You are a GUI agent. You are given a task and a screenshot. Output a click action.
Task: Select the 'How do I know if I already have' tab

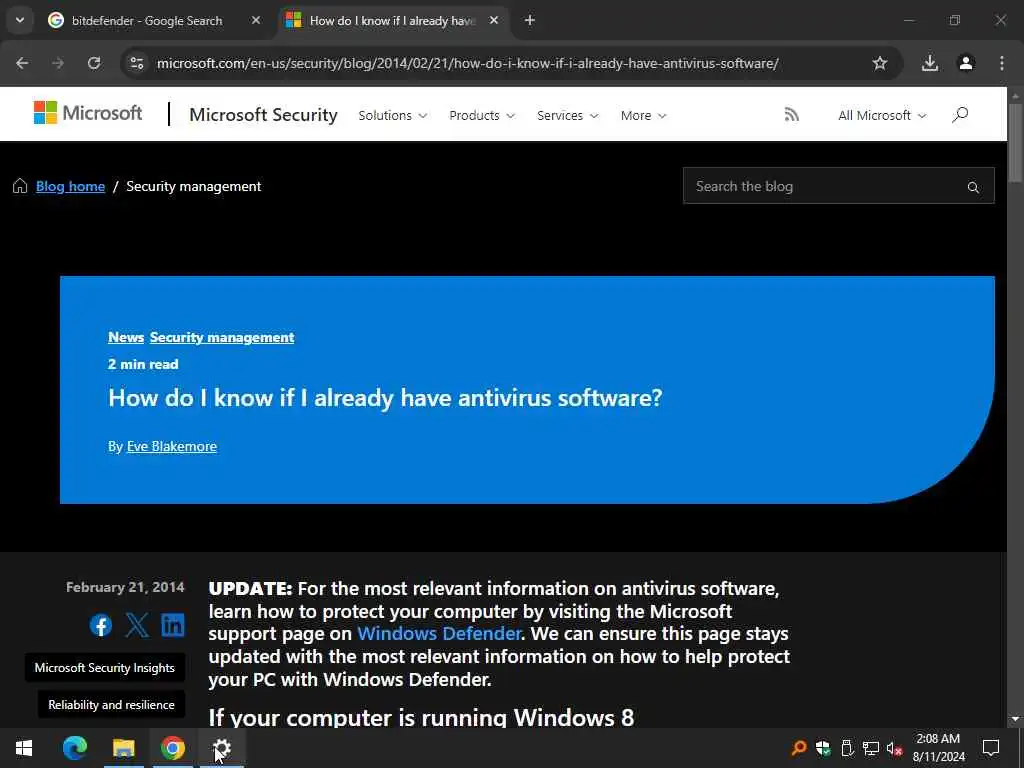393,20
